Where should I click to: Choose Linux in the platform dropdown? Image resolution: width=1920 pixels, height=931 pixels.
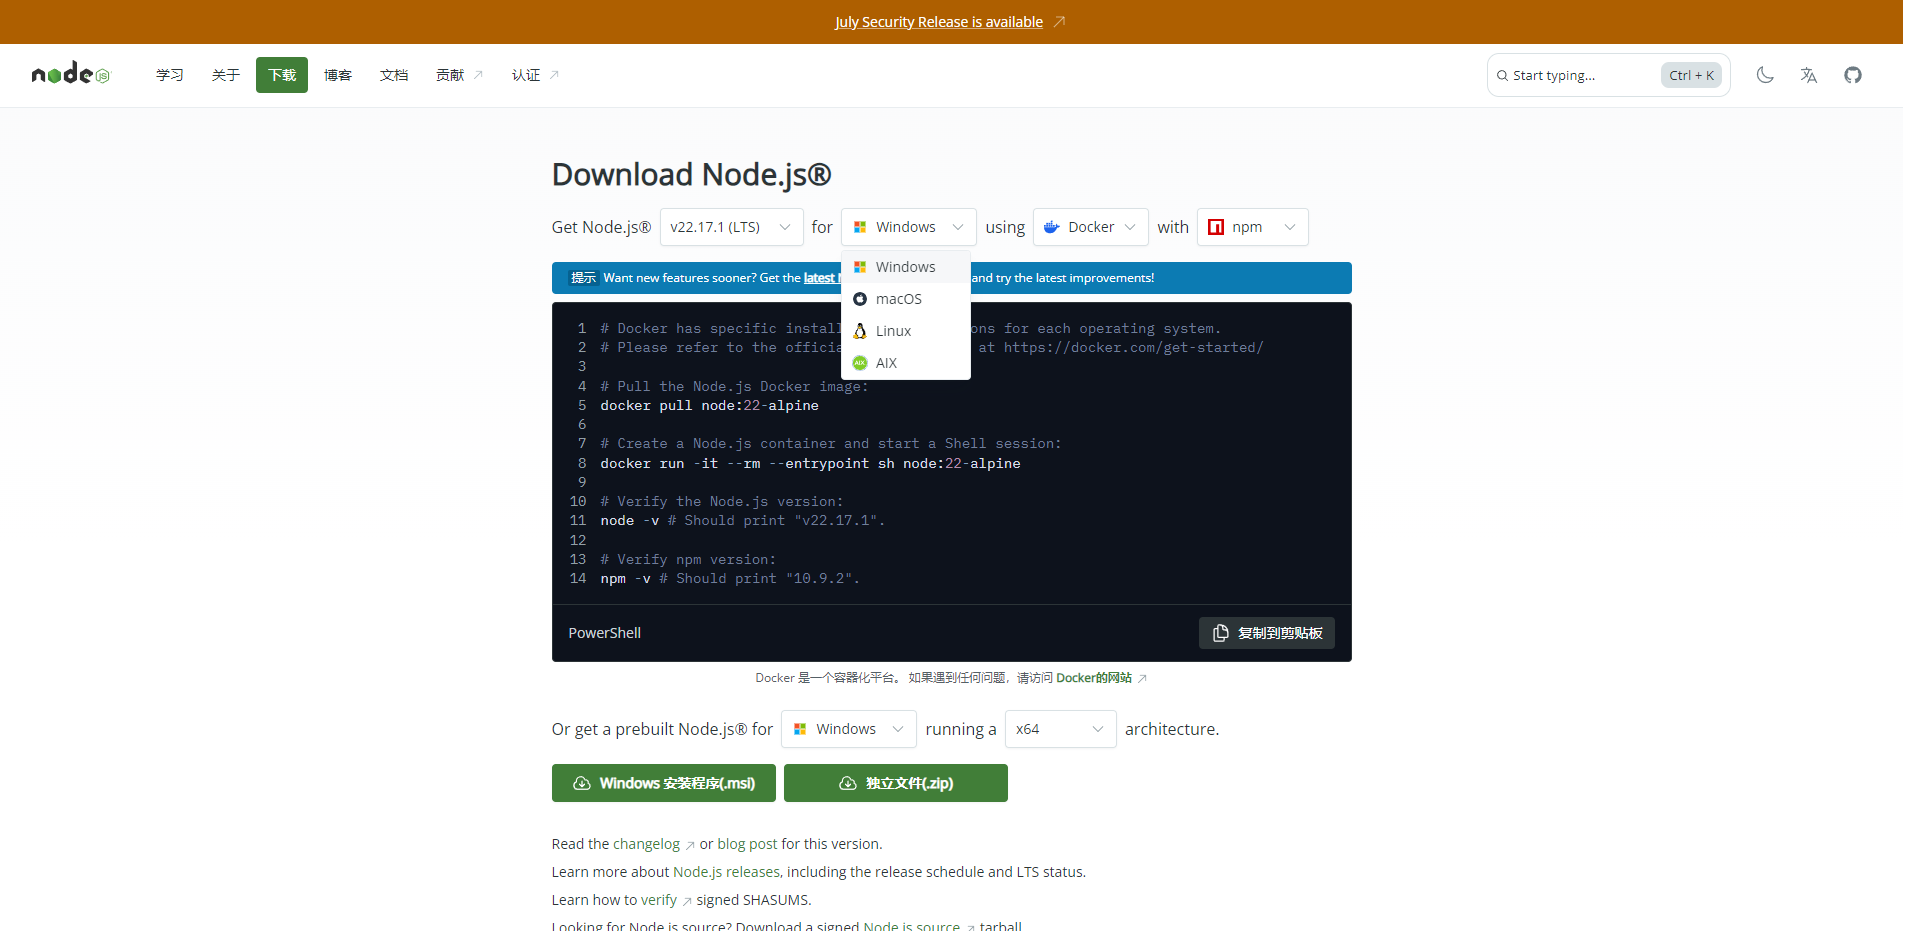click(x=893, y=331)
